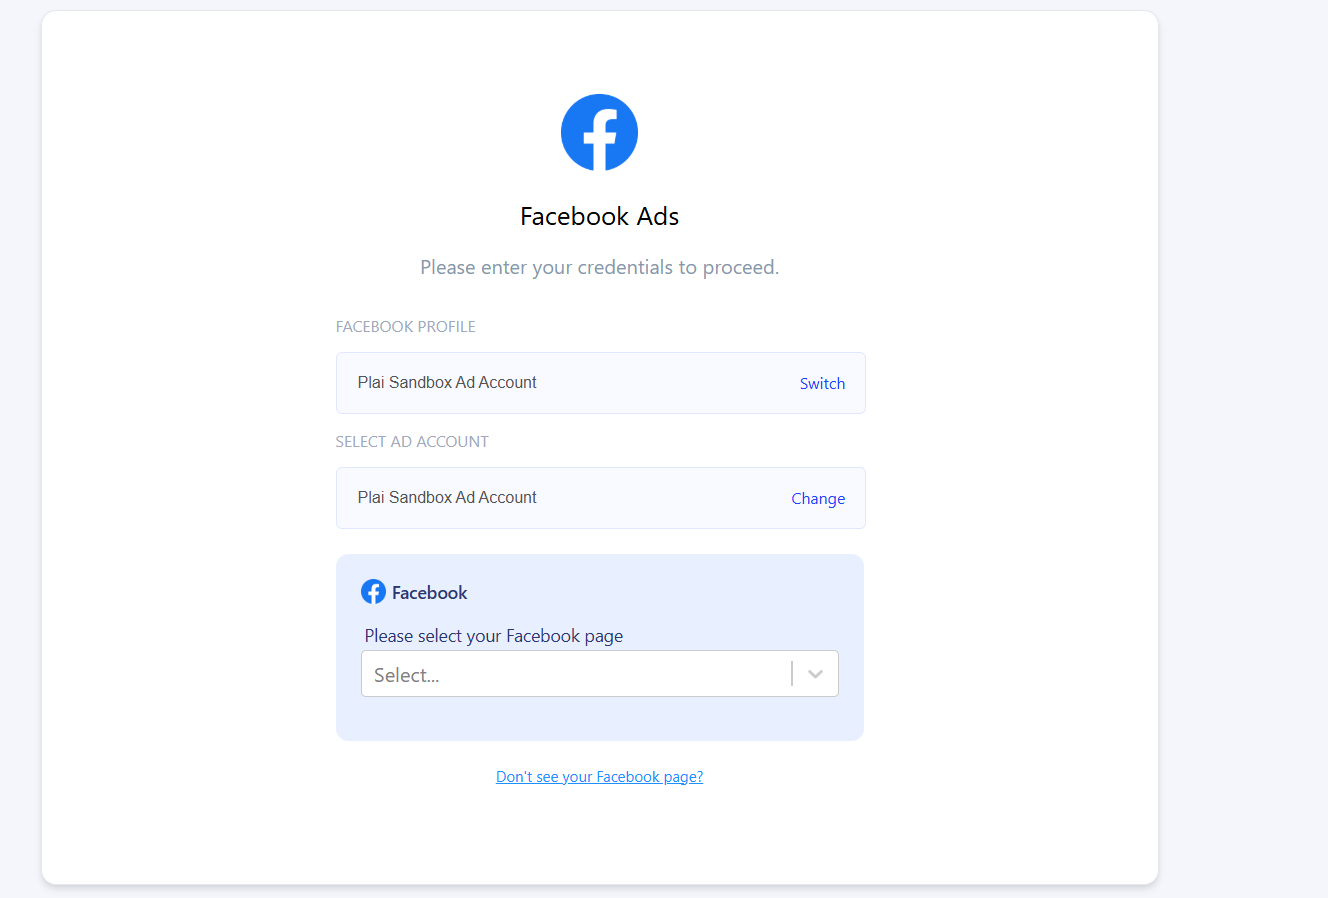
Task: Expand the Facebook page chevron arrow
Action: pos(815,674)
